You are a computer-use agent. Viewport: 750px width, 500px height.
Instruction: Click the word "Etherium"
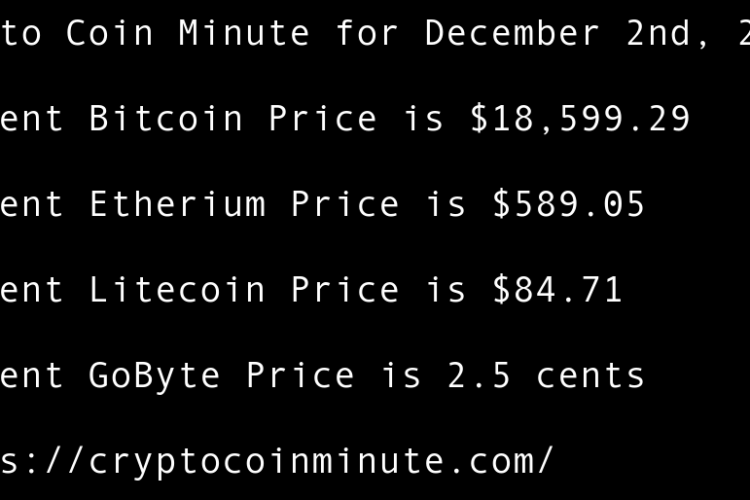(x=177, y=205)
